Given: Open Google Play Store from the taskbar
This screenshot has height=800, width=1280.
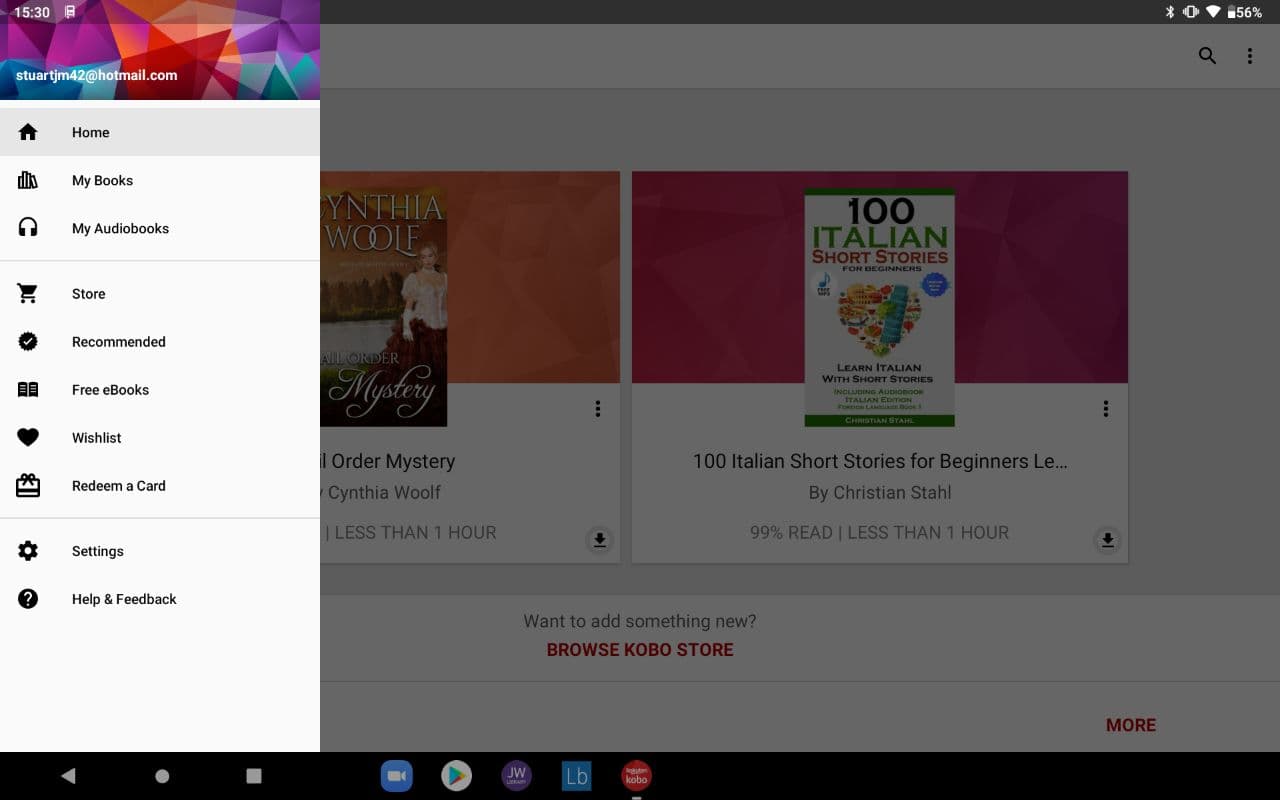Looking at the screenshot, I should click(457, 776).
